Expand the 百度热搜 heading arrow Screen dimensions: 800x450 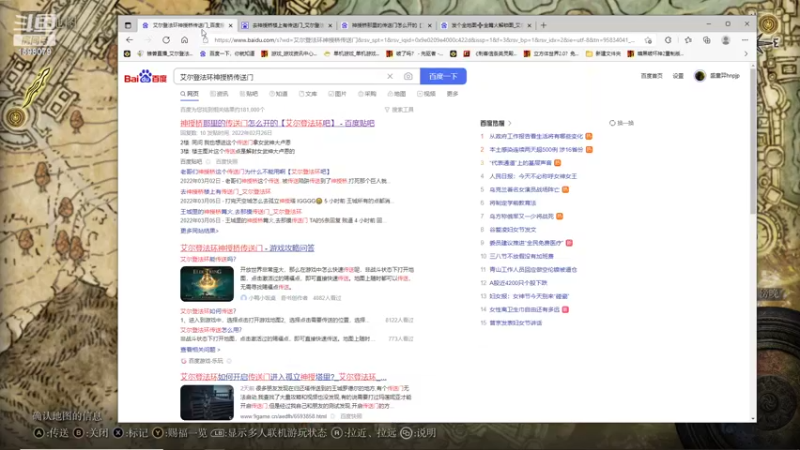point(510,123)
